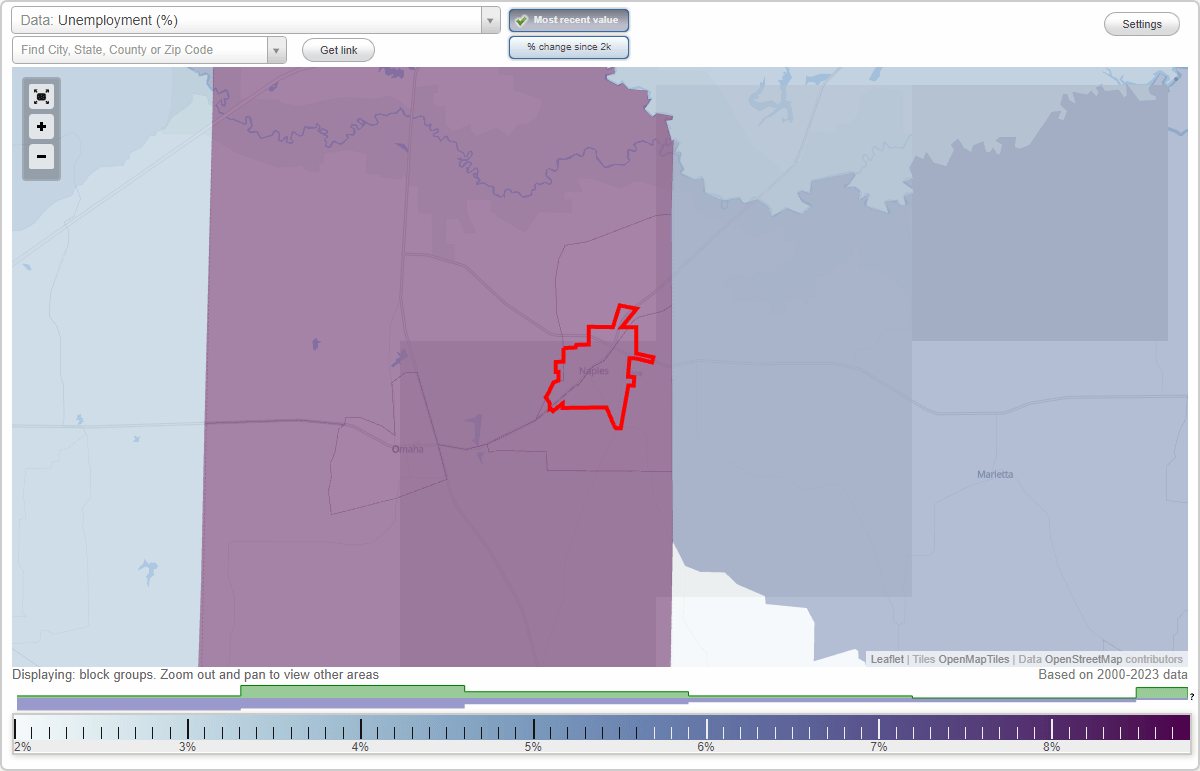Viewport: 1200px width, 771px height.
Task: Click the Omaha label on the map
Action: [408, 448]
